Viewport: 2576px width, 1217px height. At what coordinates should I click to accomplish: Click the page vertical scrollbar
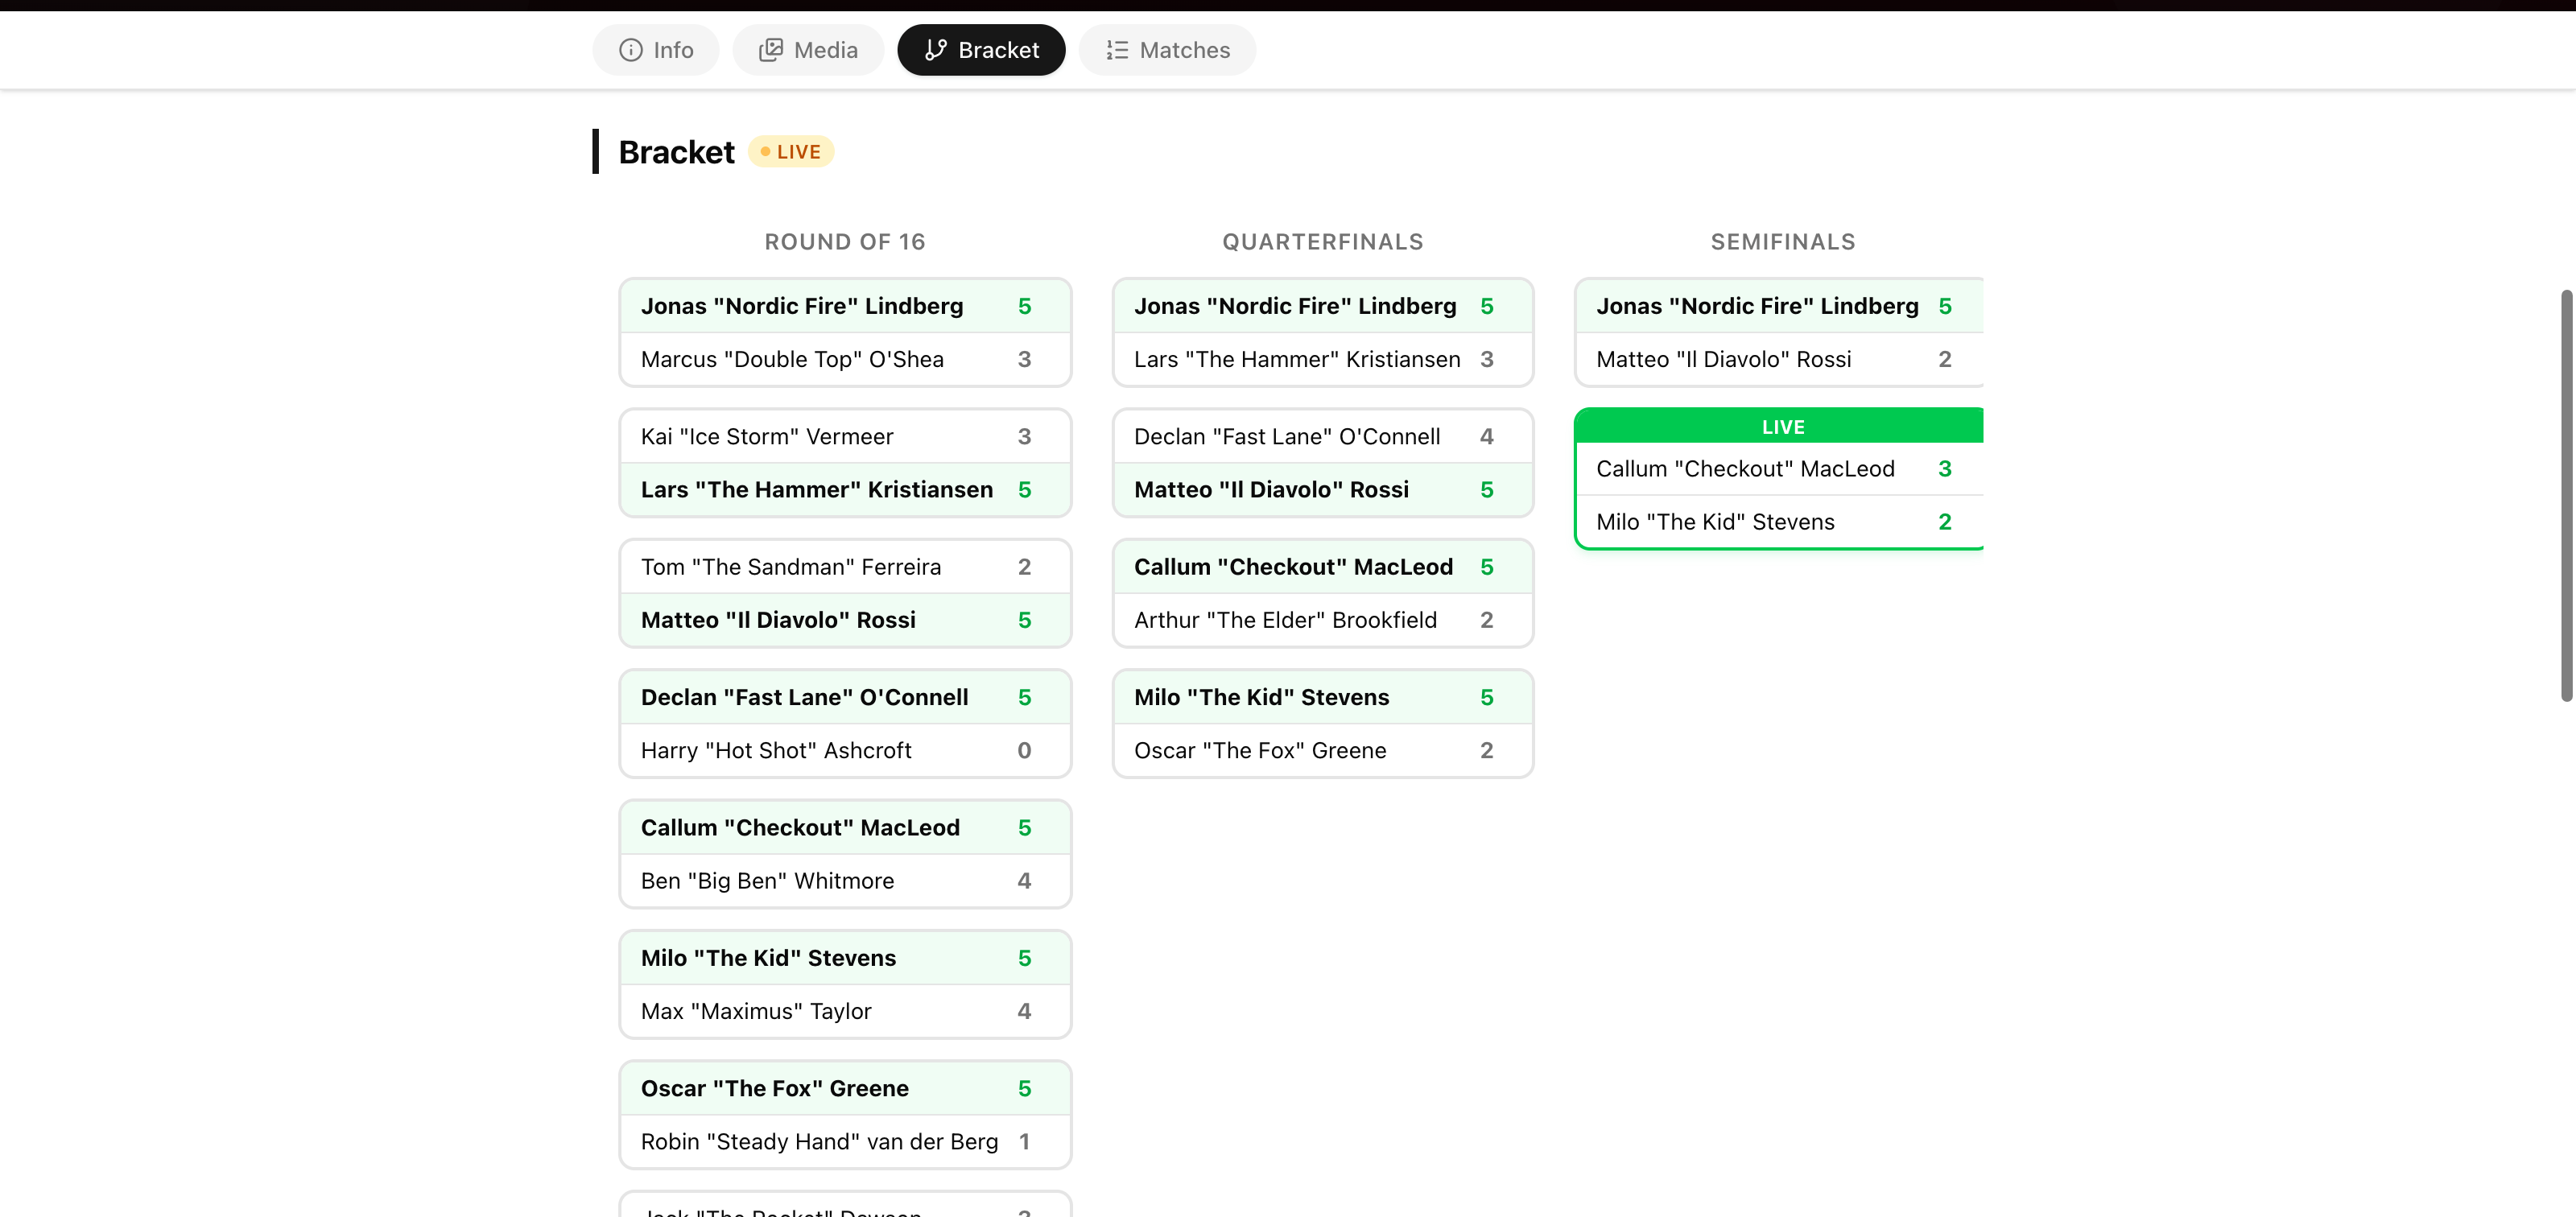pos(2566,495)
